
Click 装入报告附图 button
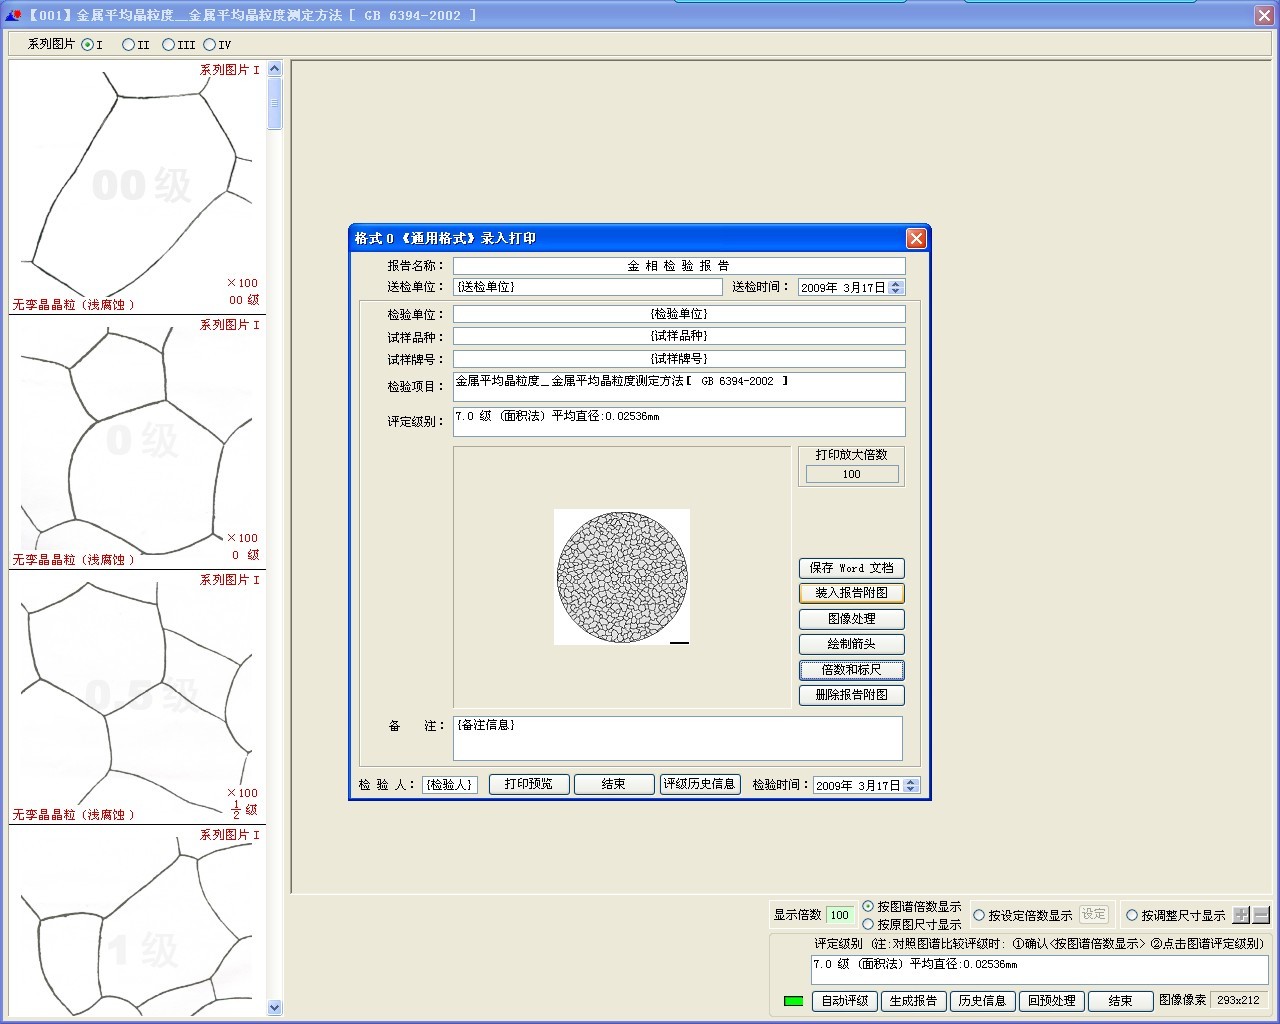(852, 593)
